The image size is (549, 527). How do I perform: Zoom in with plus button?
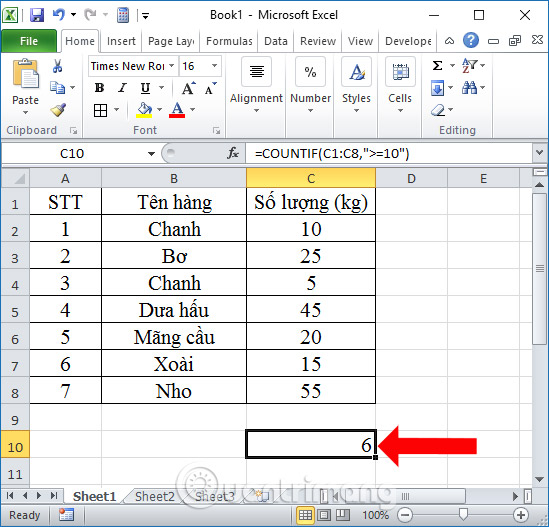(x=521, y=515)
